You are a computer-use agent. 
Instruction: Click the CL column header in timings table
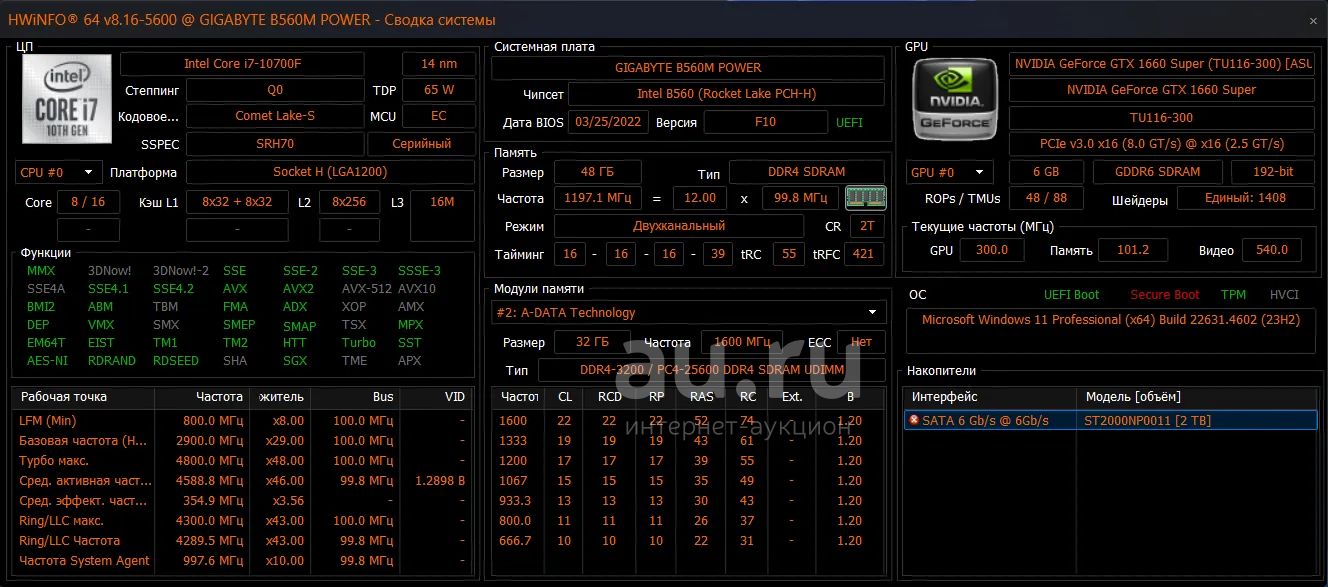coord(565,396)
